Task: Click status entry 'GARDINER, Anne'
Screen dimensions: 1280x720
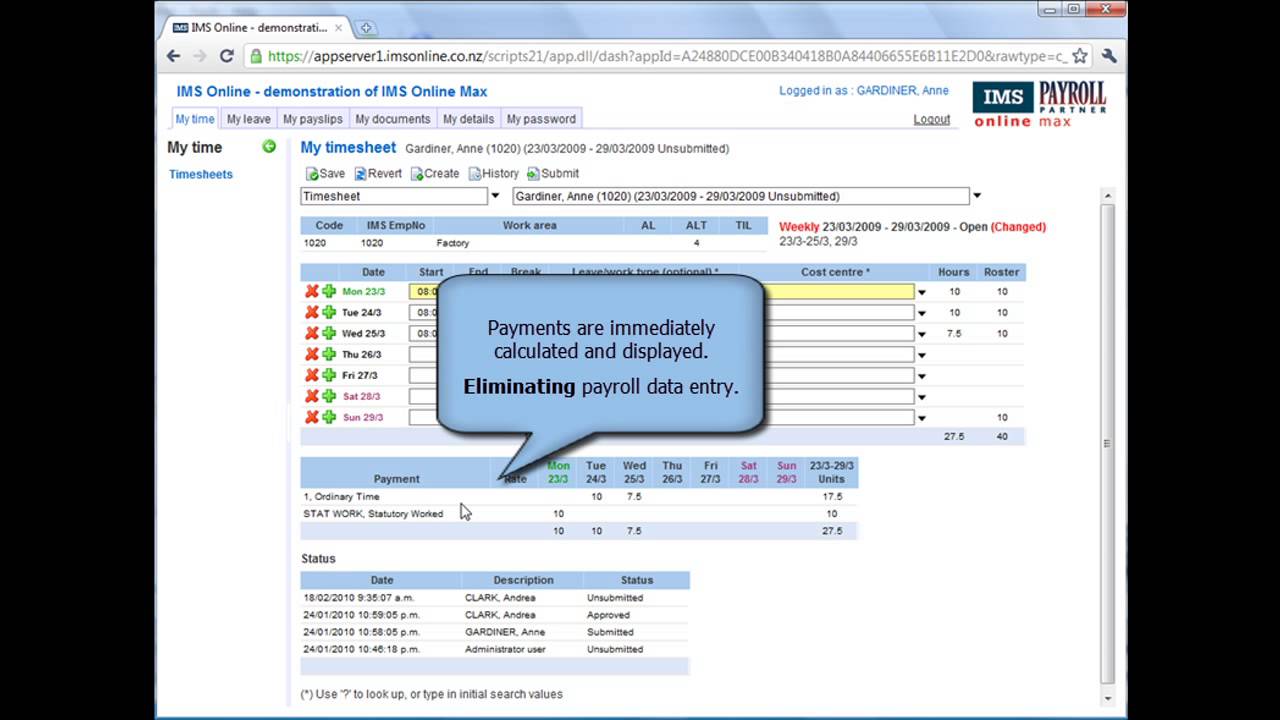Action: [x=505, y=632]
